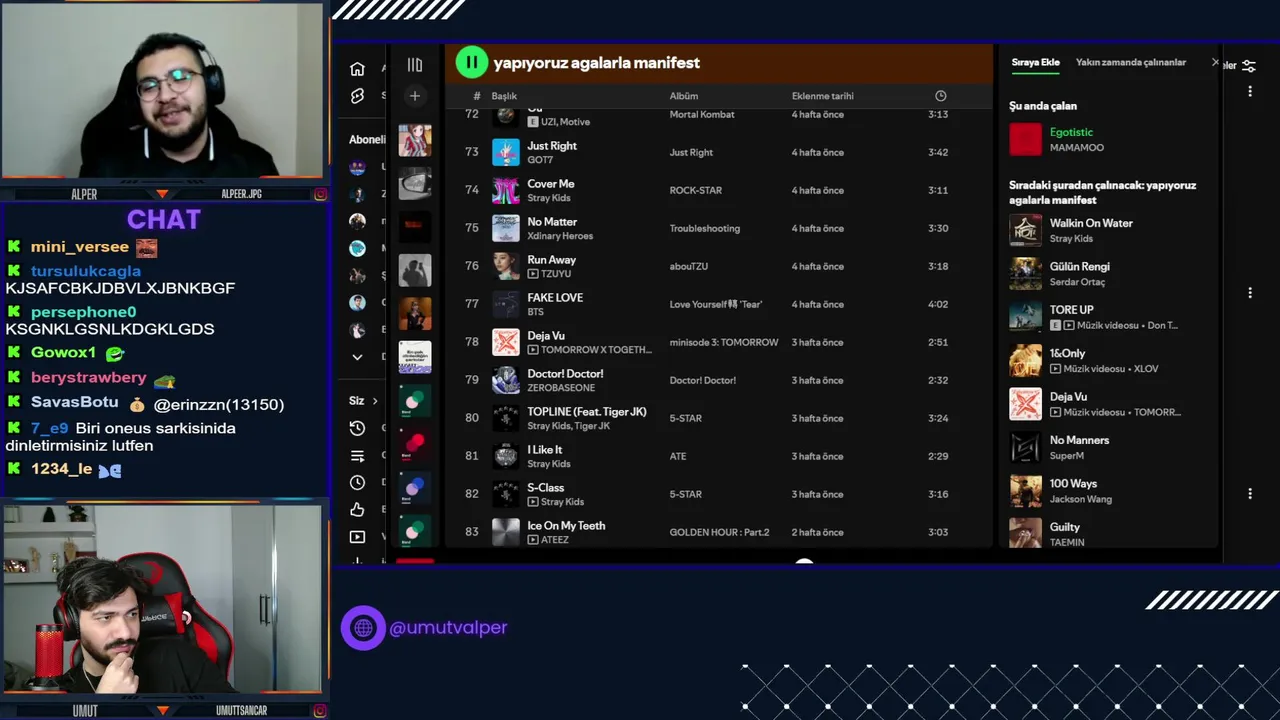The image size is (1280, 720).
Task: Open the Troubleshooting album link
Action: (704, 228)
